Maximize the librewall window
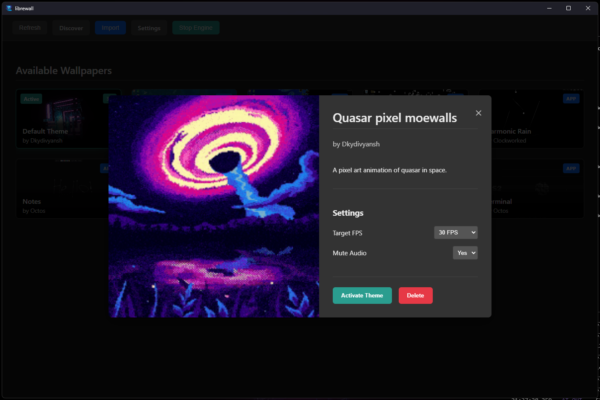Image resolution: width=600 pixels, height=400 pixels. click(568, 8)
